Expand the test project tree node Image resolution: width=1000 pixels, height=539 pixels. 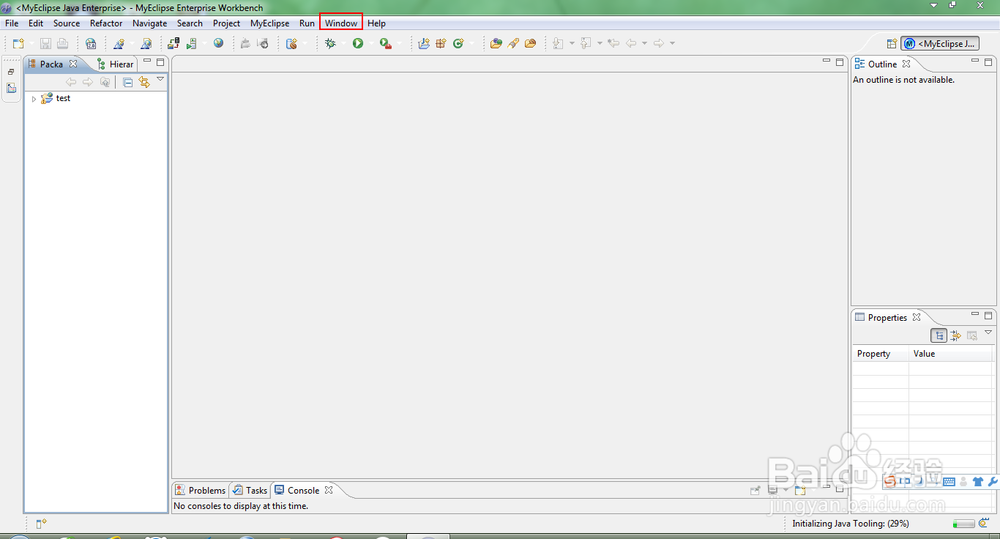(x=34, y=99)
